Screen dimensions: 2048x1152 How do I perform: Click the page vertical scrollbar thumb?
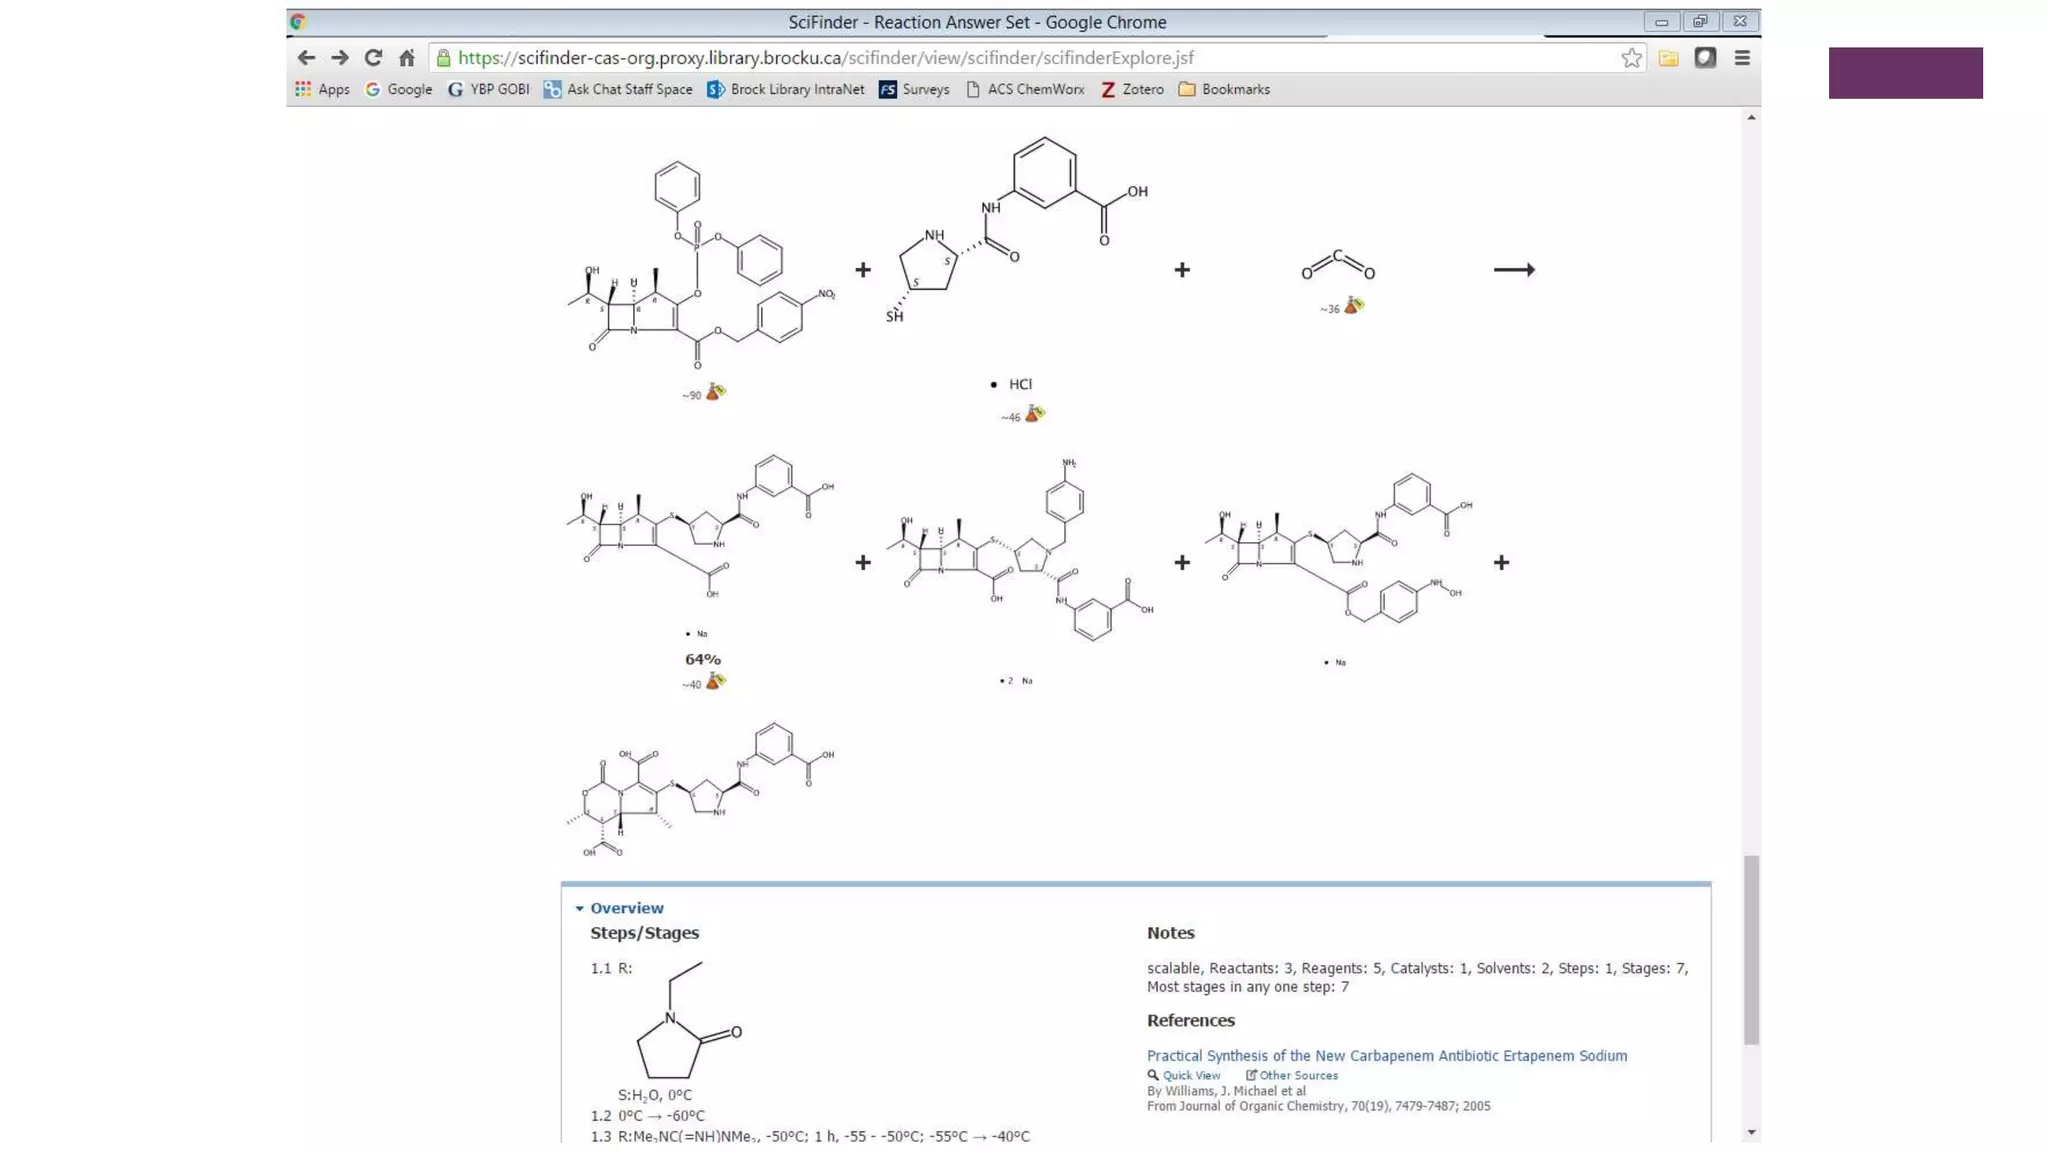(1750, 949)
